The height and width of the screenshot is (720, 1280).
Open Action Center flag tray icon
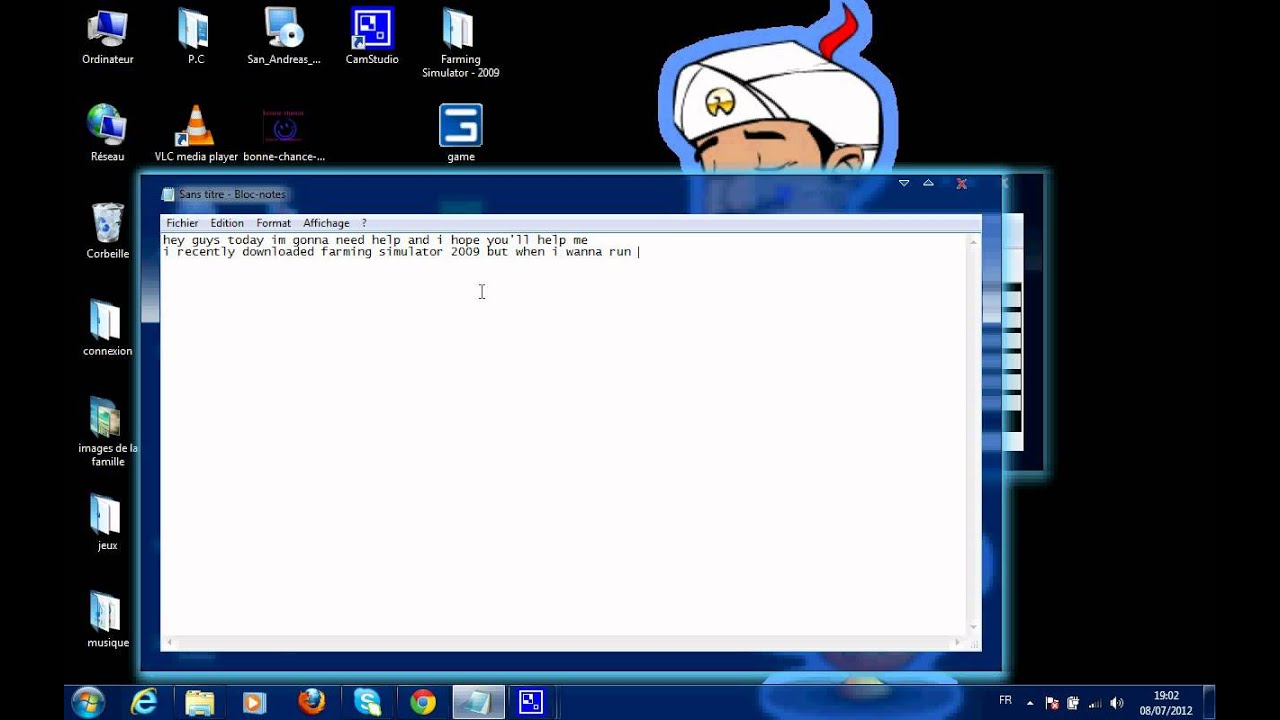click(1052, 703)
